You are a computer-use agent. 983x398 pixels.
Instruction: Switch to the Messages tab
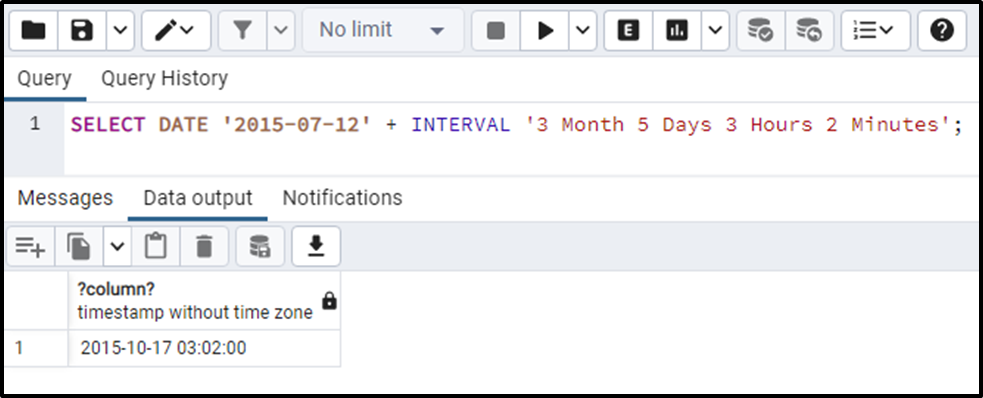65,198
